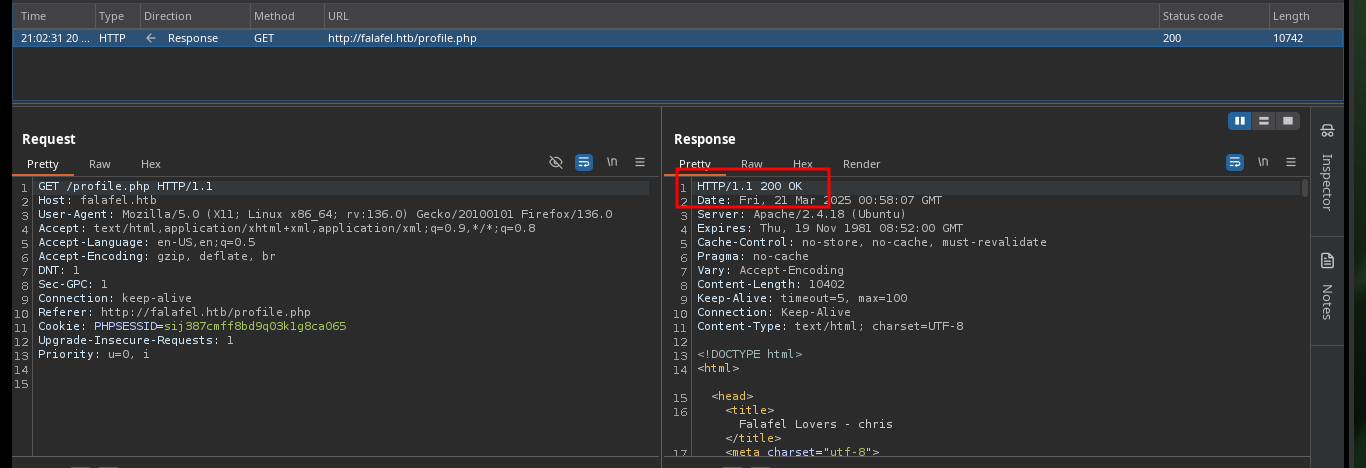Switch Request view to Raw tab

click(100, 164)
